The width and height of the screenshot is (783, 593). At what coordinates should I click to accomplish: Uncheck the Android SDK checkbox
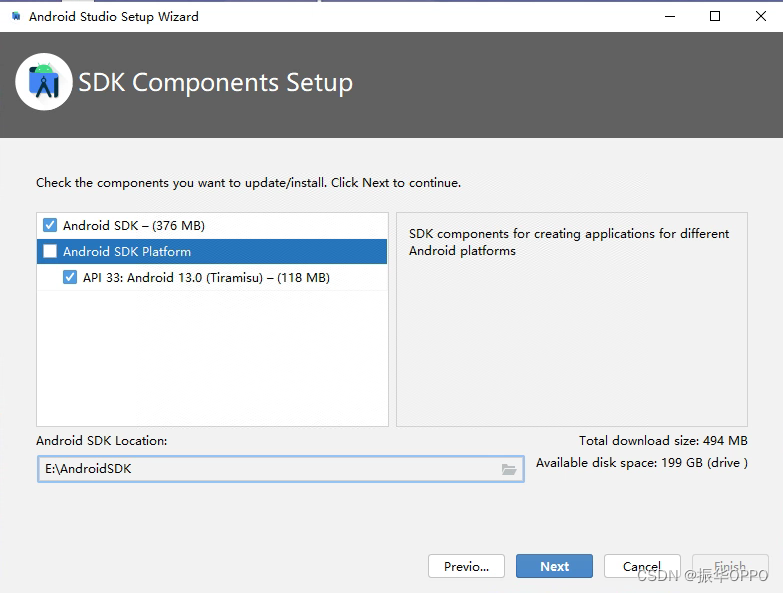point(50,225)
